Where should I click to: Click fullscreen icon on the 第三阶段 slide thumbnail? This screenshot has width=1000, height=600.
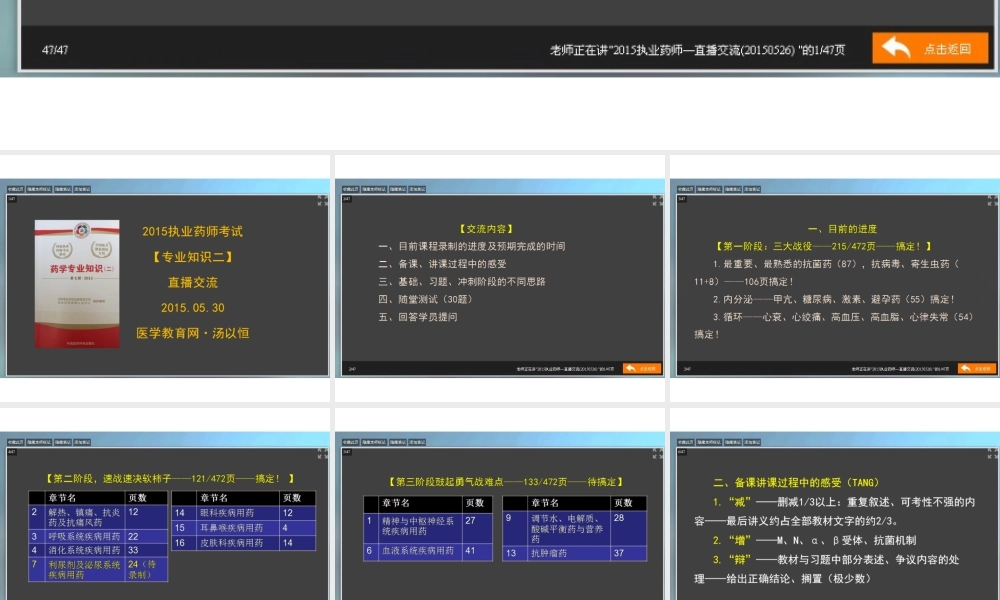(x=657, y=453)
